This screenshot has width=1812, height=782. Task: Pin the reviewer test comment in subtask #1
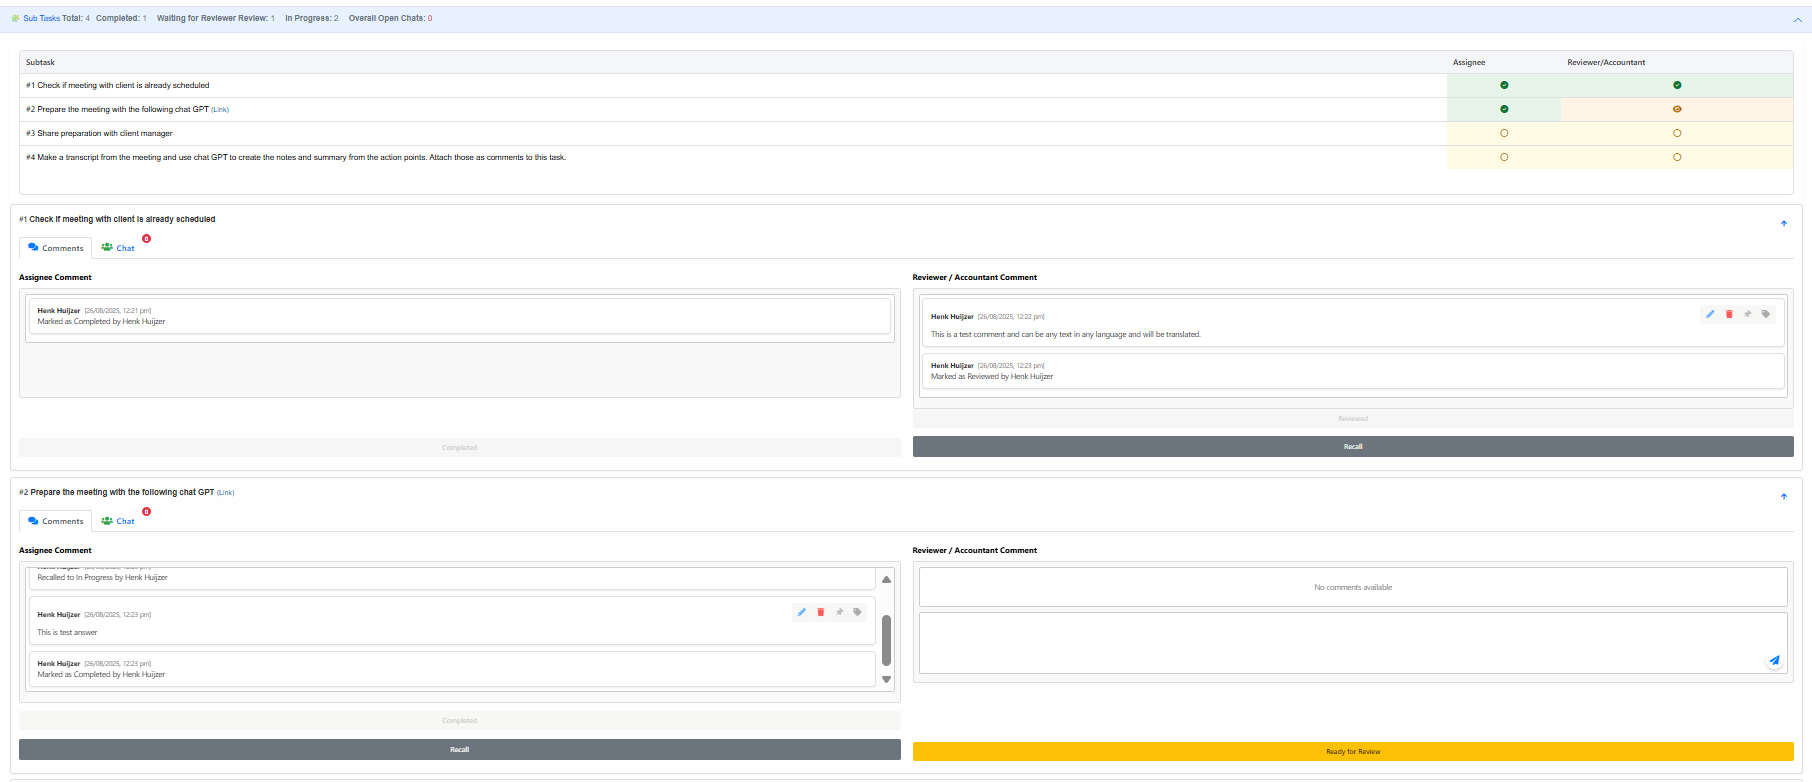[1748, 314]
